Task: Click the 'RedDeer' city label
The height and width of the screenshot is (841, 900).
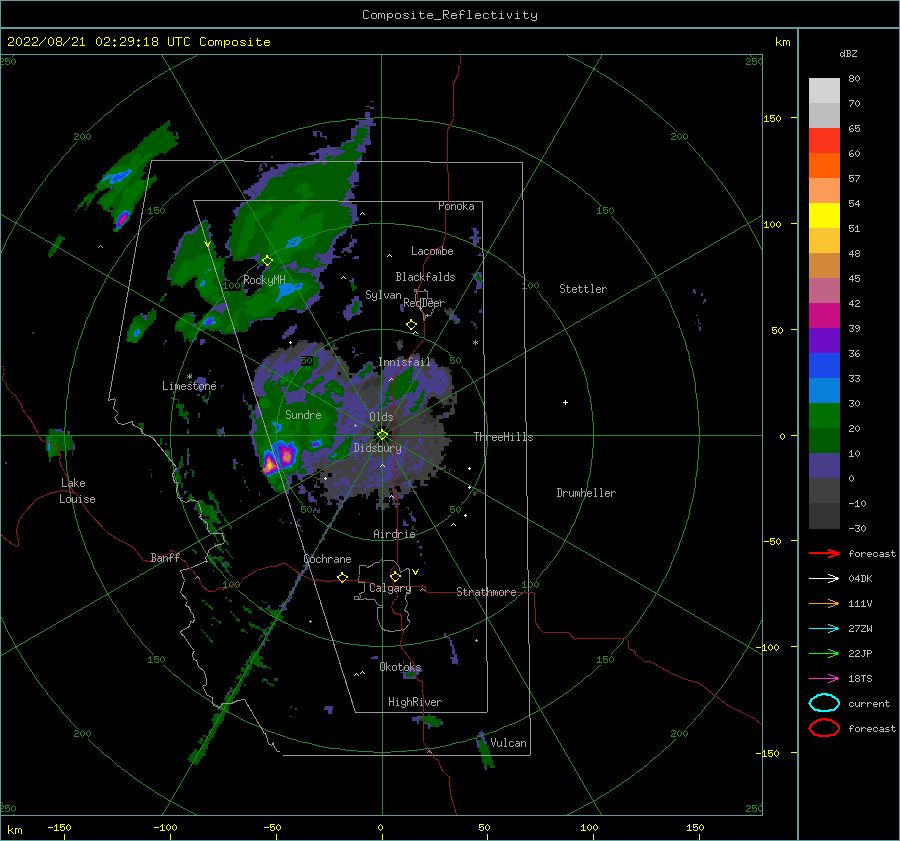Action: [424, 303]
